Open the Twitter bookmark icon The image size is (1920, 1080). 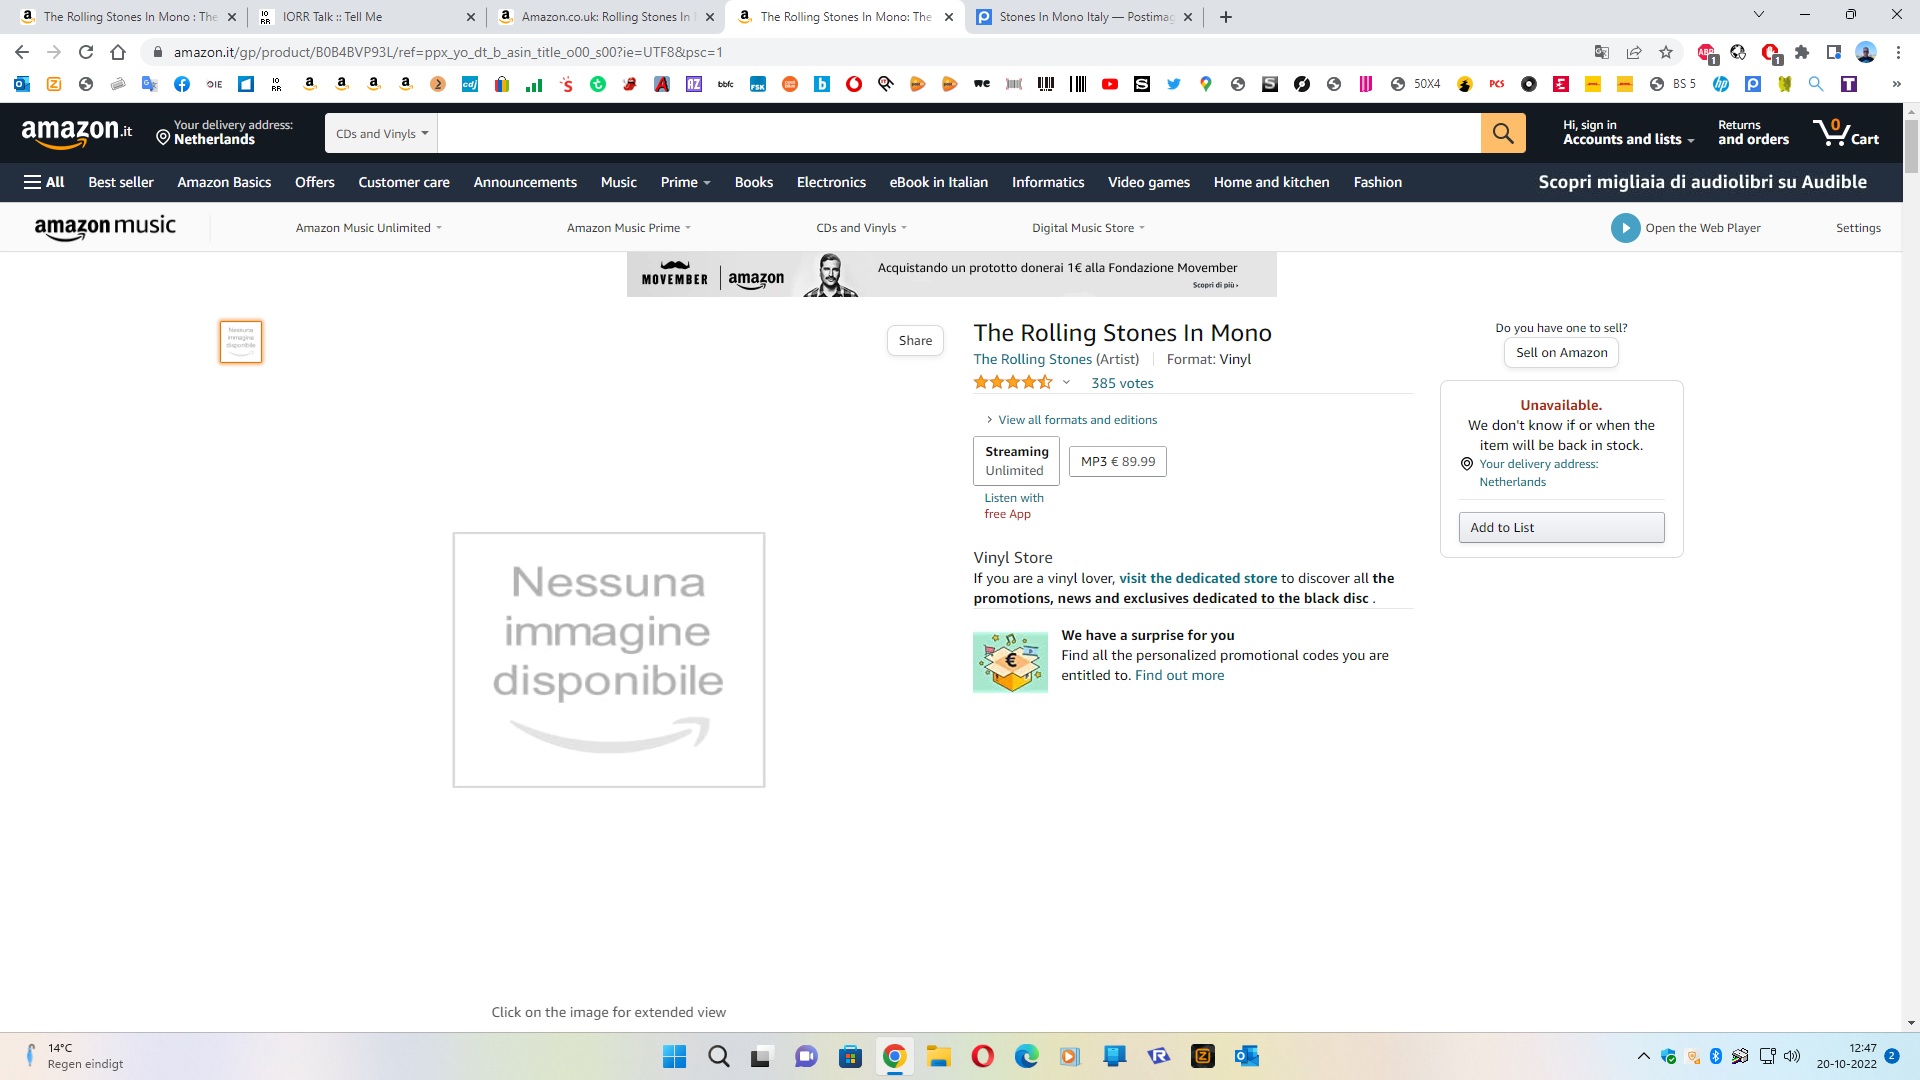pos(1174,84)
